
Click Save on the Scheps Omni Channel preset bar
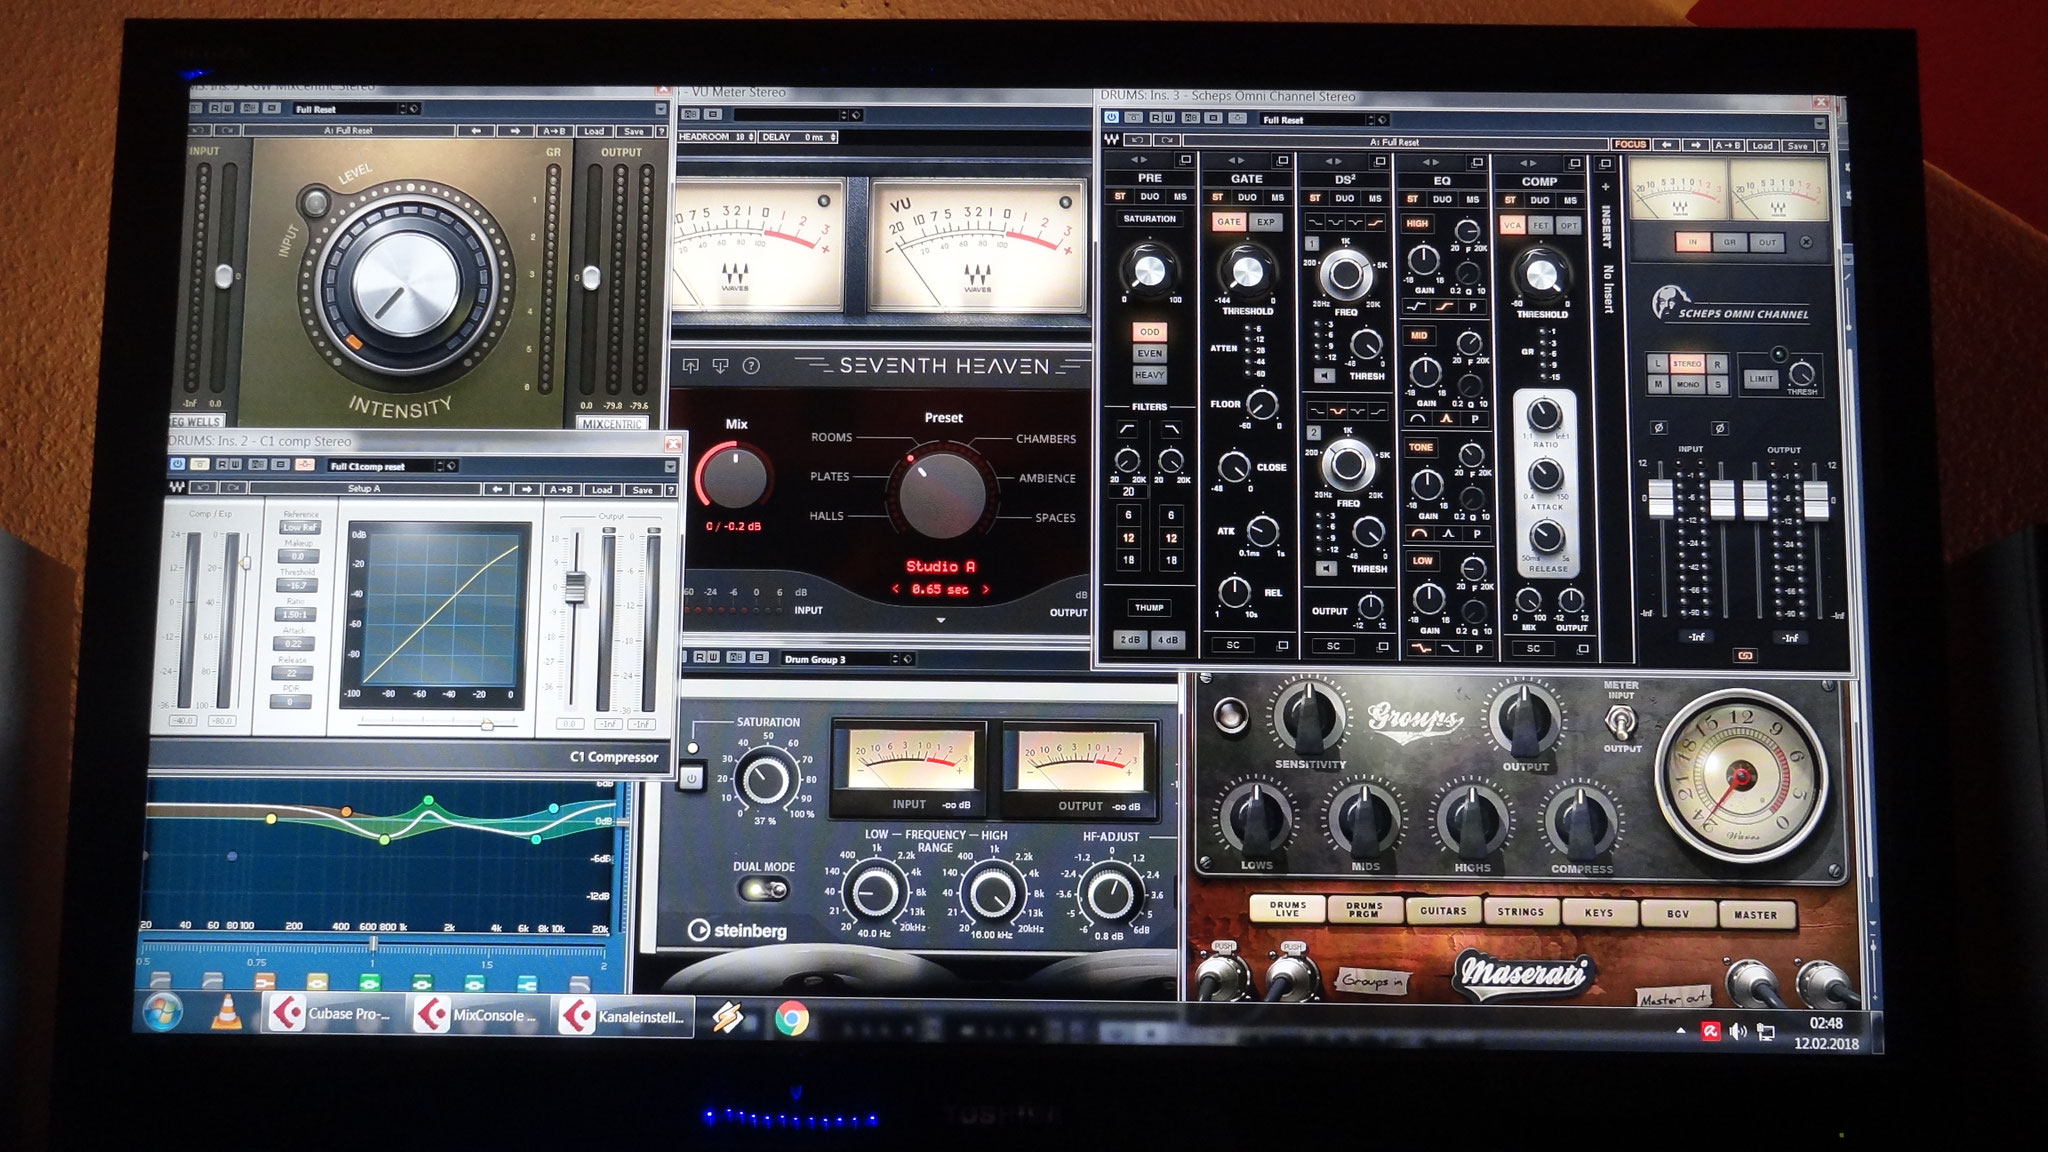1798,145
